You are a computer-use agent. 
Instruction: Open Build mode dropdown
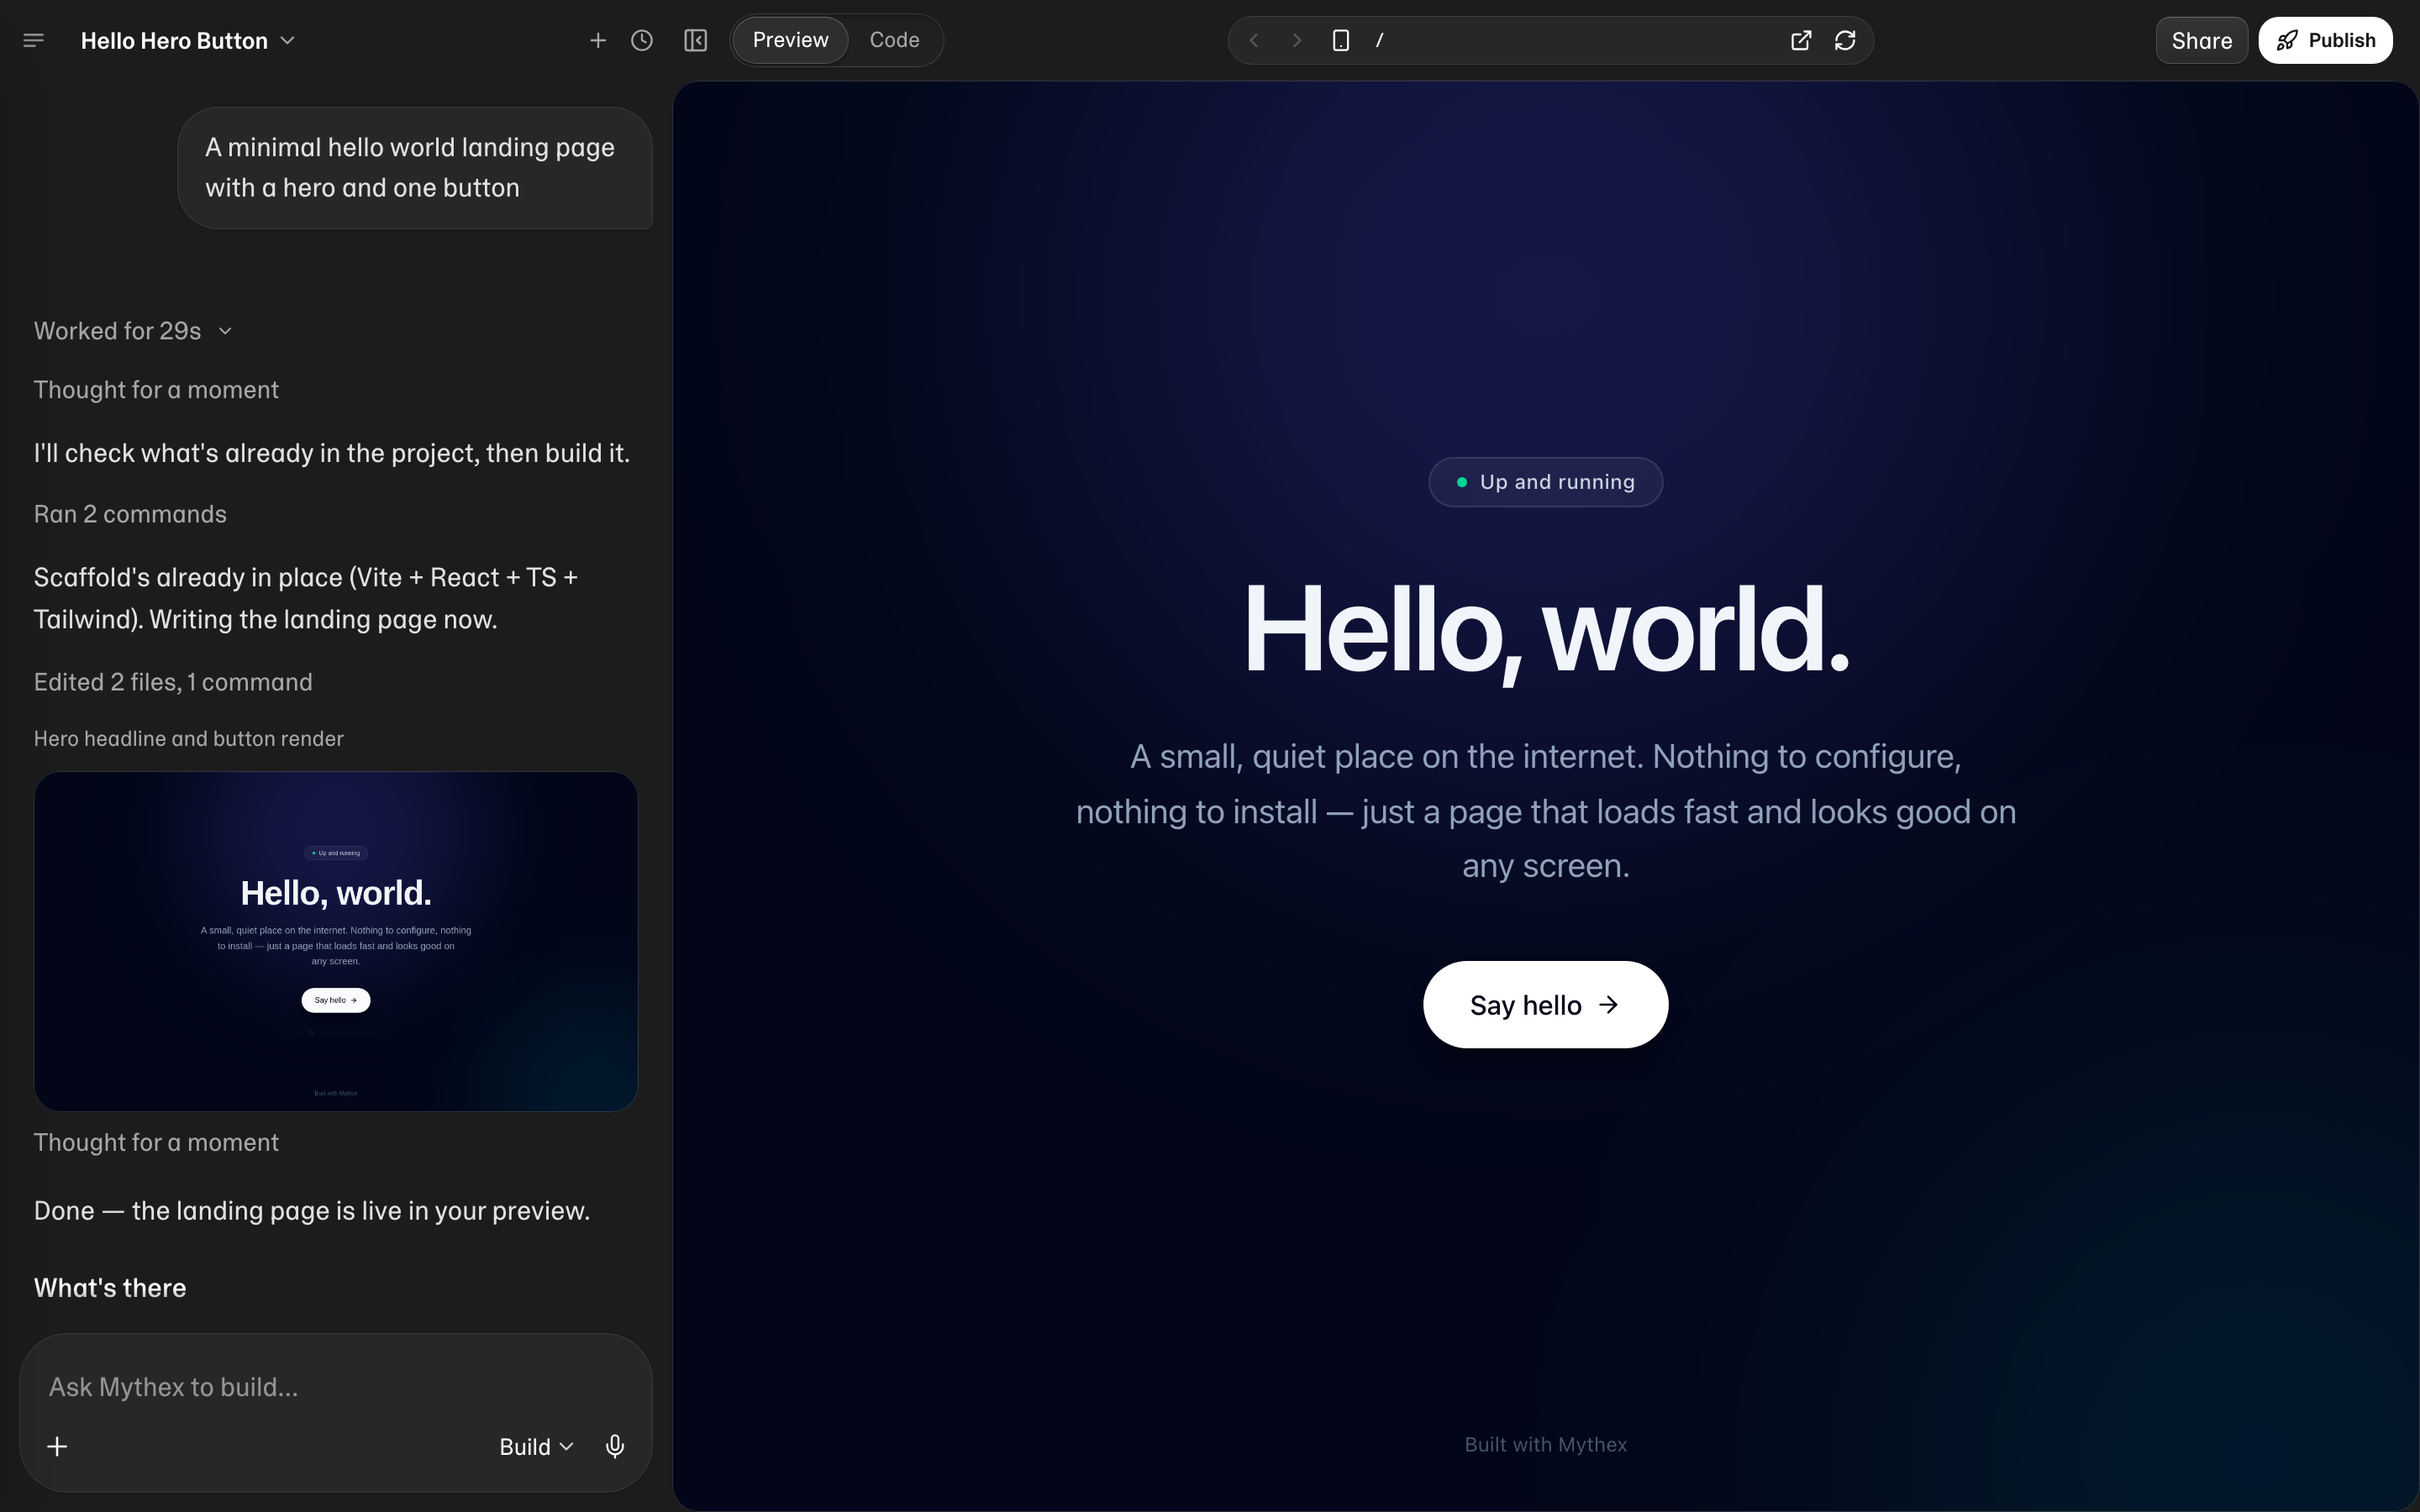[537, 1446]
